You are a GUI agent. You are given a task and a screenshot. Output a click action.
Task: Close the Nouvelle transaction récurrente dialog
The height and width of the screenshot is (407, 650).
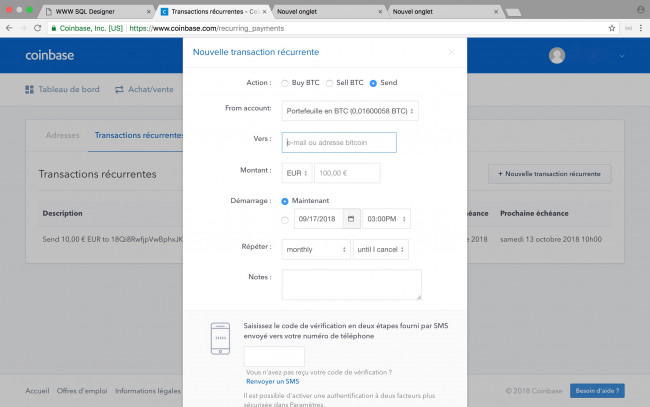click(451, 52)
